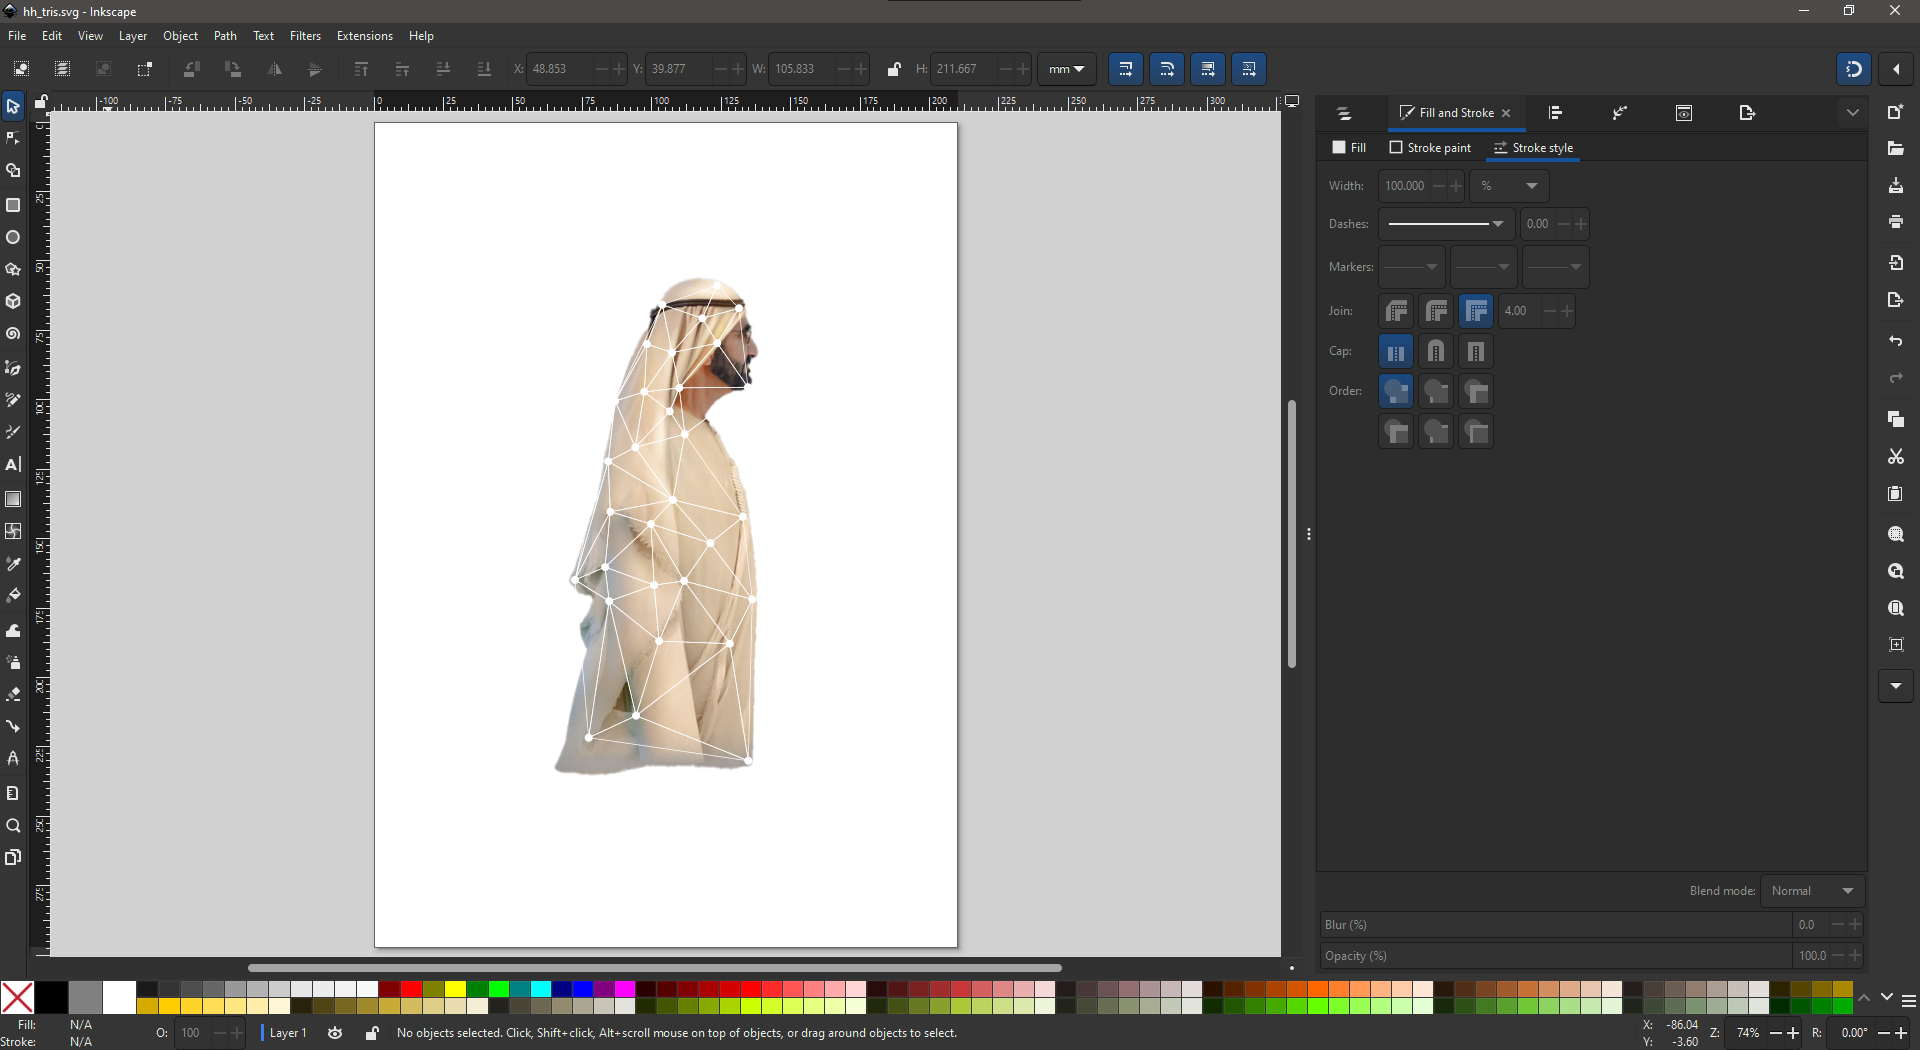Open the mm units dropdown

point(1067,69)
